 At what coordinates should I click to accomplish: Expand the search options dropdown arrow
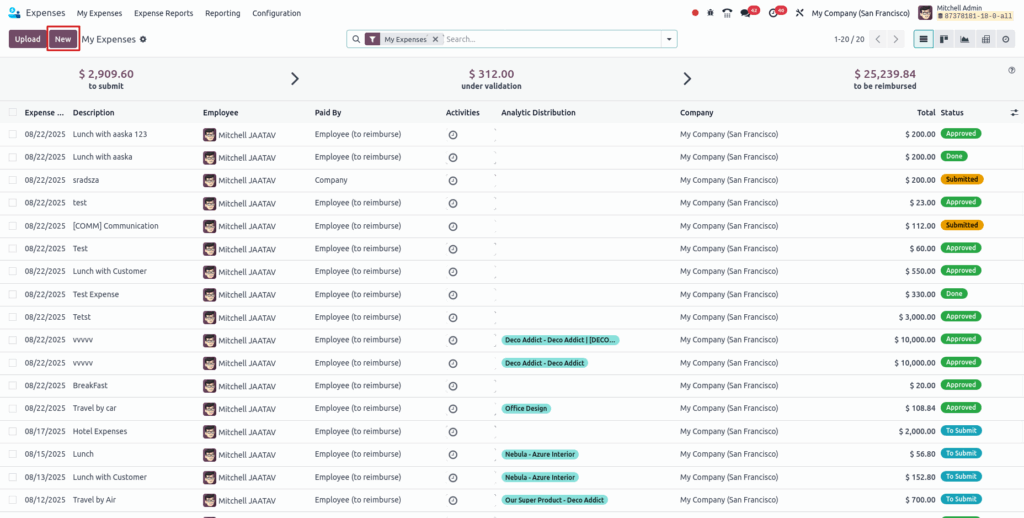669,39
